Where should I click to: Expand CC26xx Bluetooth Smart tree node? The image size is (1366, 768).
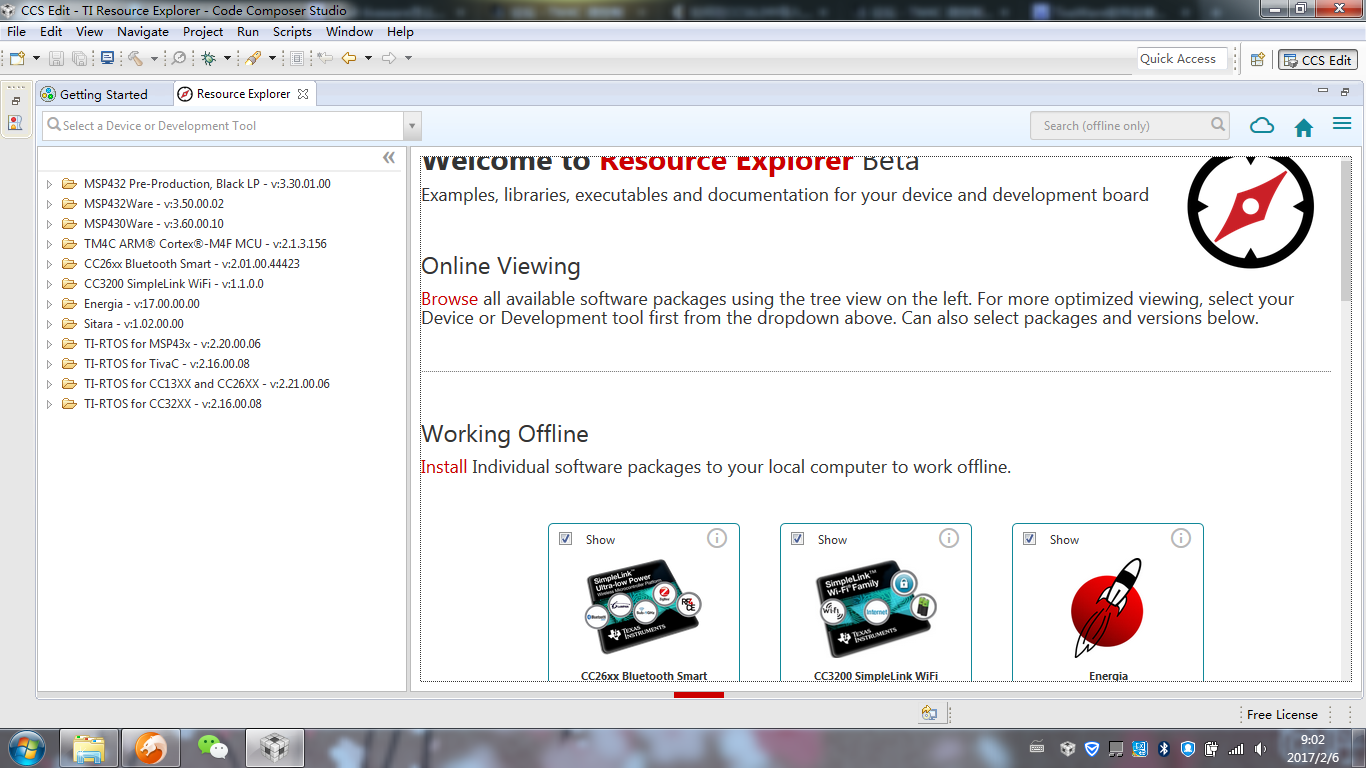click(x=49, y=264)
